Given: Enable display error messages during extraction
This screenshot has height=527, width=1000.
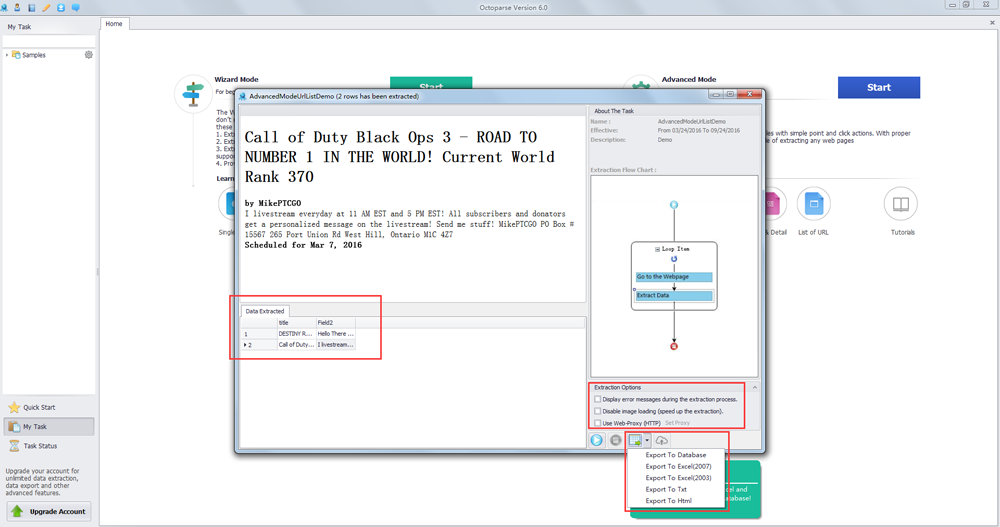Looking at the screenshot, I should pos(598,399).
